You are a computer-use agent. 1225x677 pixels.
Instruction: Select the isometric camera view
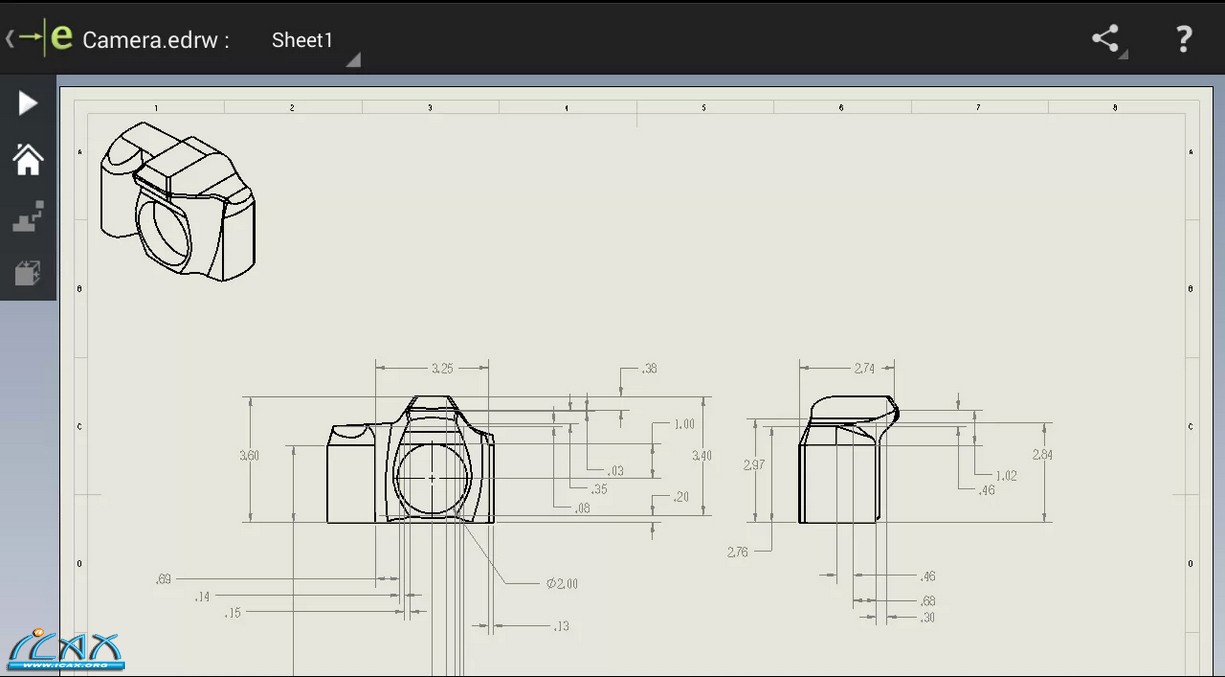point(177,202)
